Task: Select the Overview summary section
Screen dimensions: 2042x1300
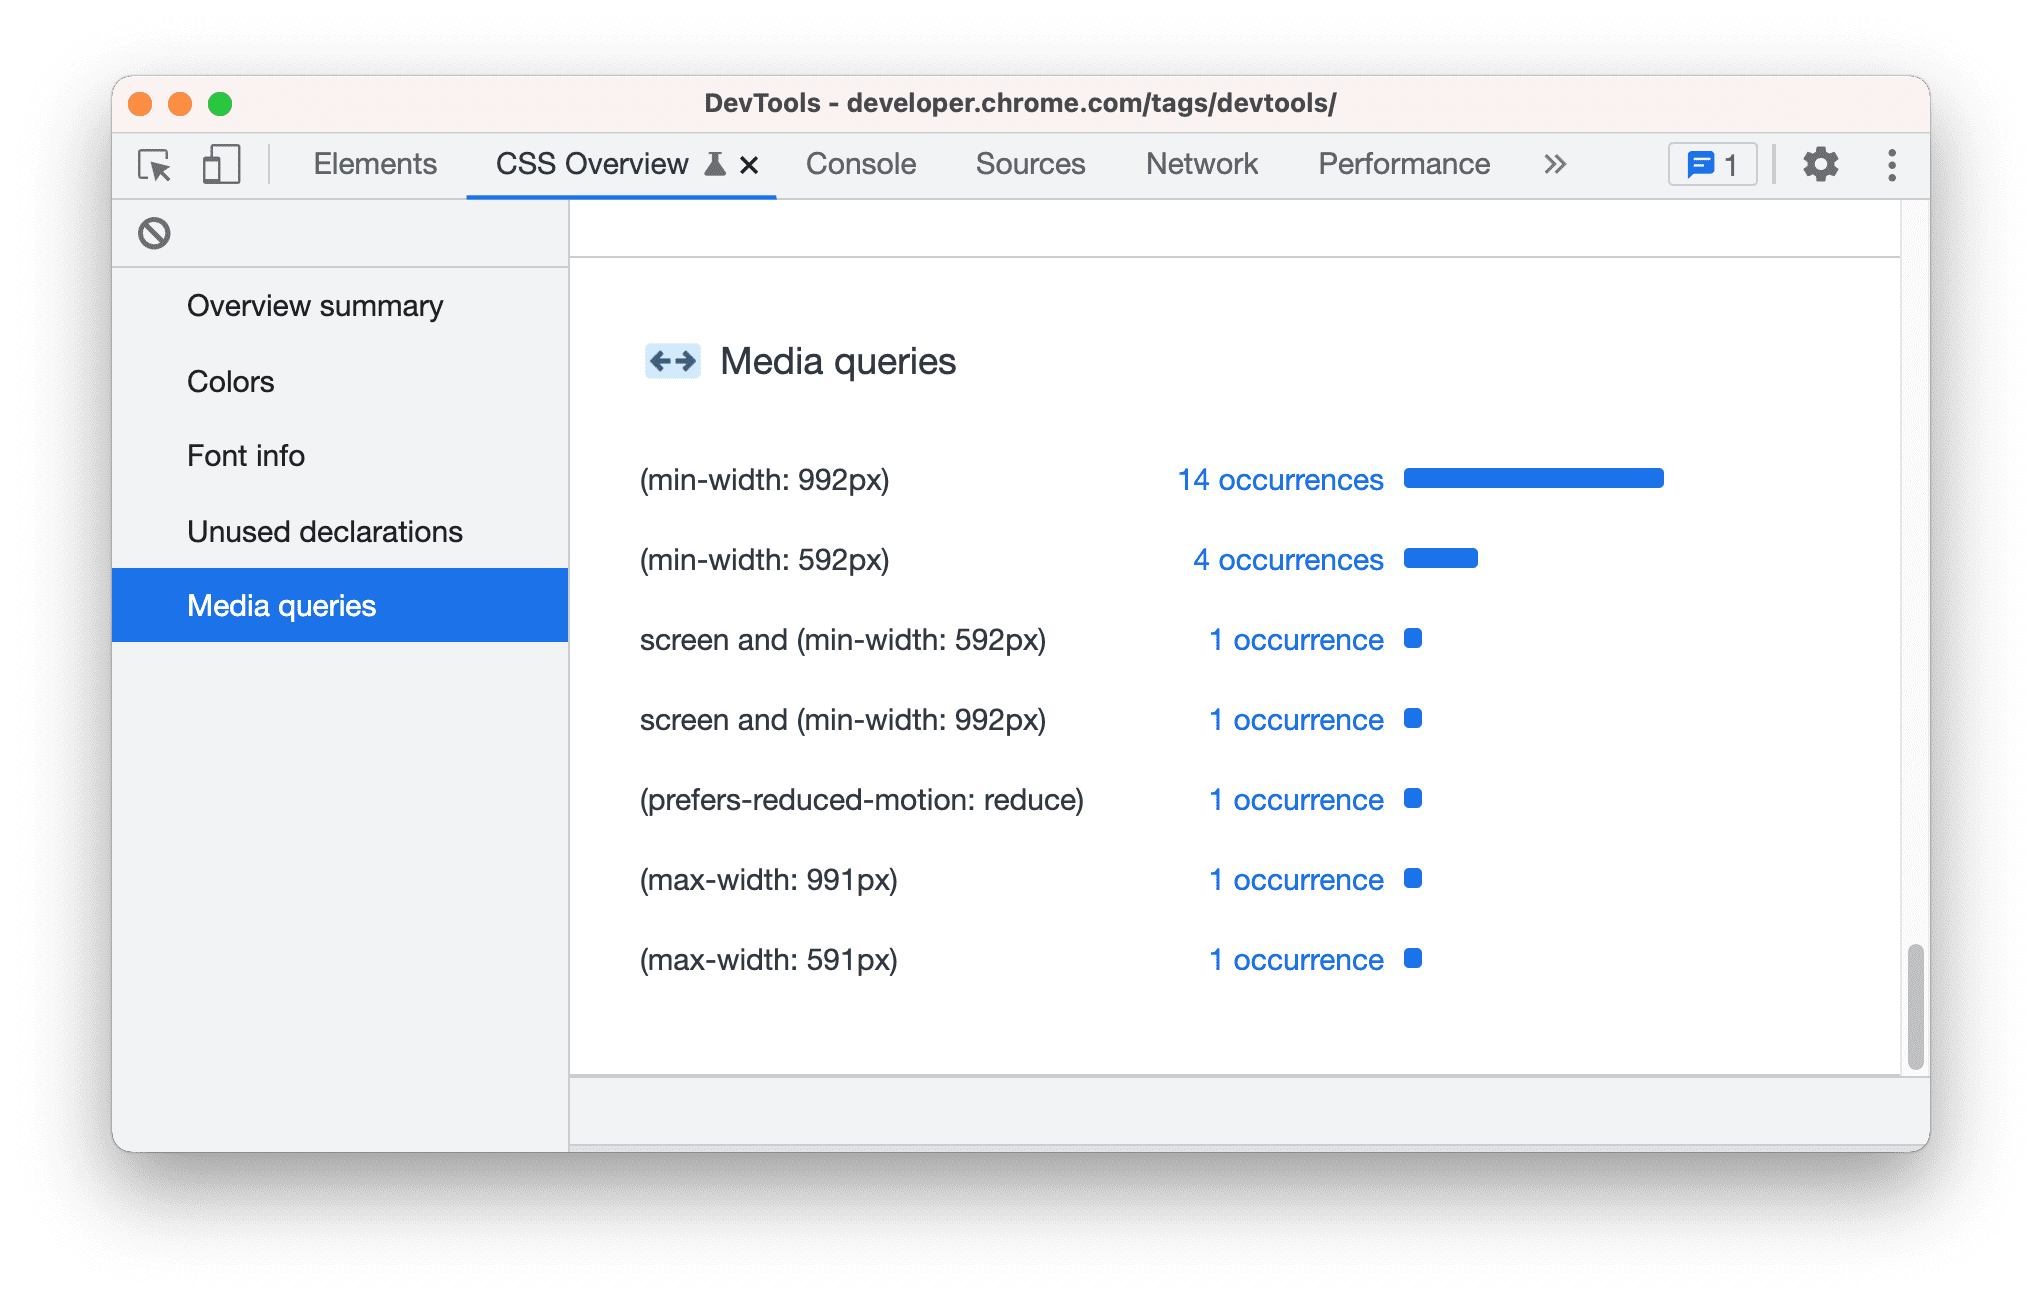Action: click(x=317, y=305)
